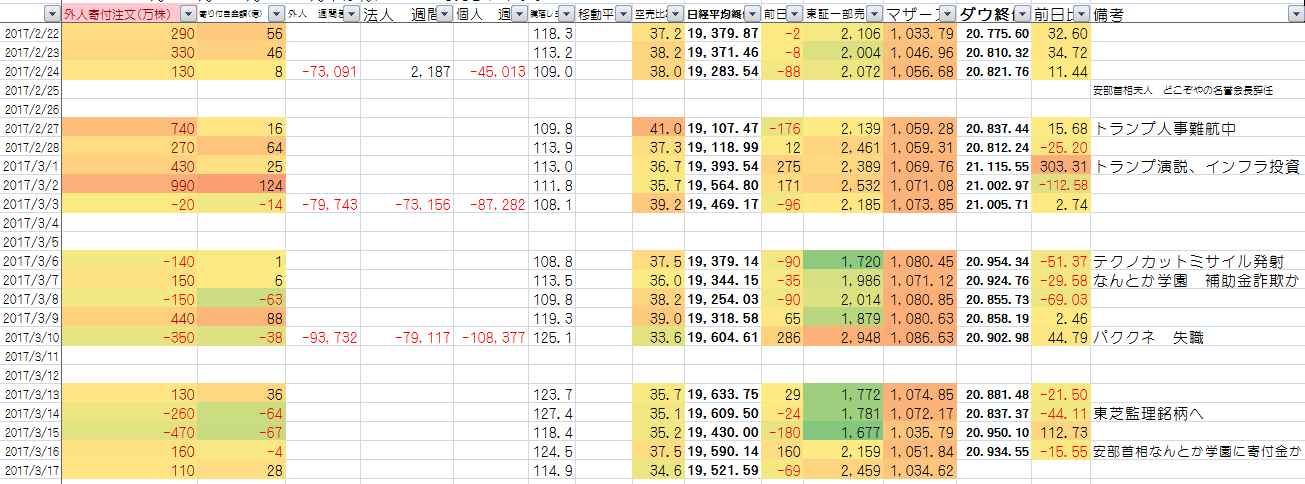Click the Dow change cell 303.31
The height and width of the screenshot is (484, 1305).
click(1060, 166)
